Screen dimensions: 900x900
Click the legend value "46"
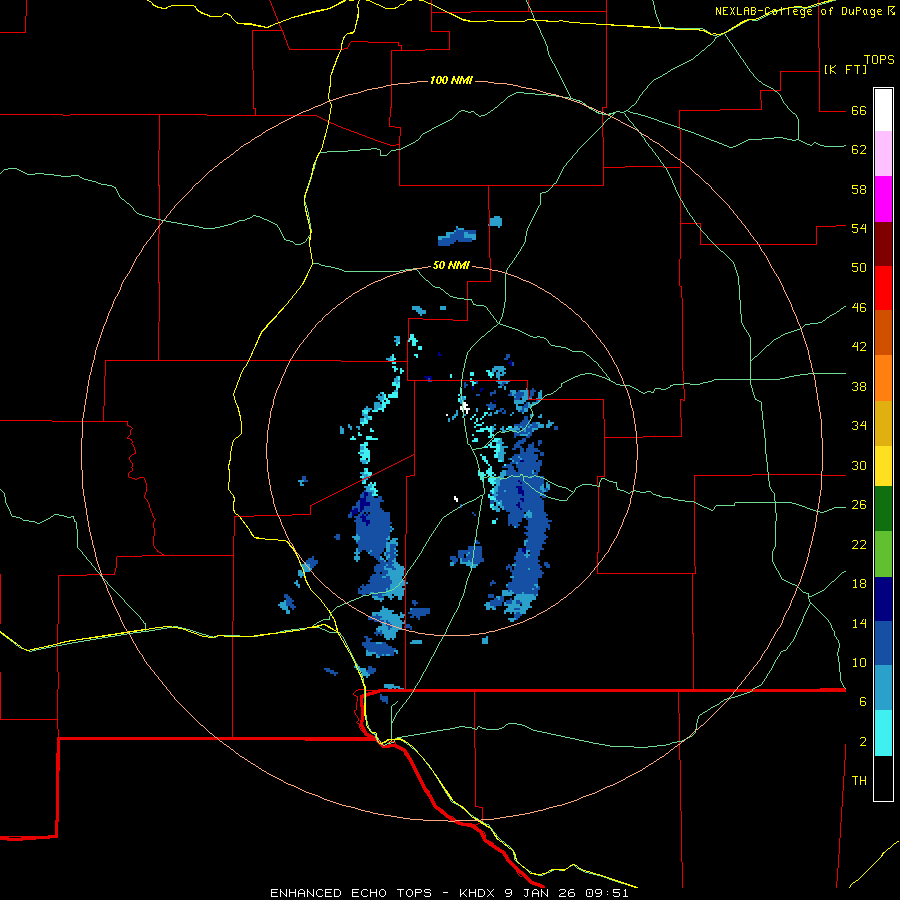[859, 308]
